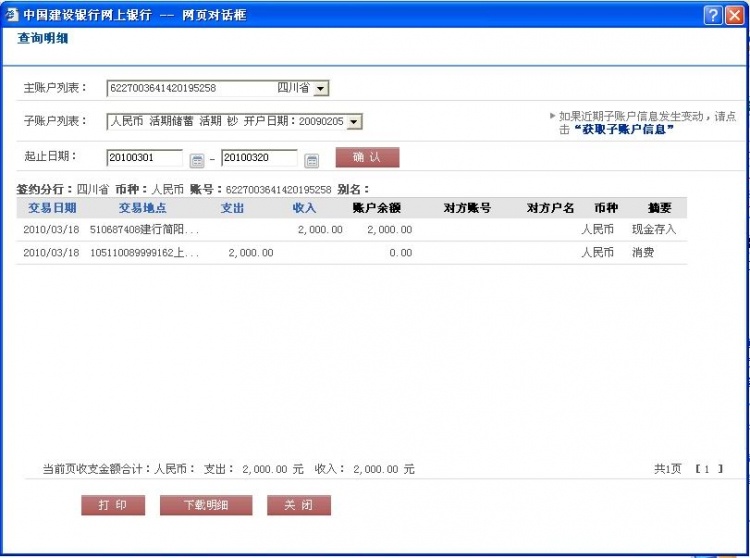This screenshot has height=558, width=750.
Task: Click the 打印 print button
Action: (x=113, y=505)
